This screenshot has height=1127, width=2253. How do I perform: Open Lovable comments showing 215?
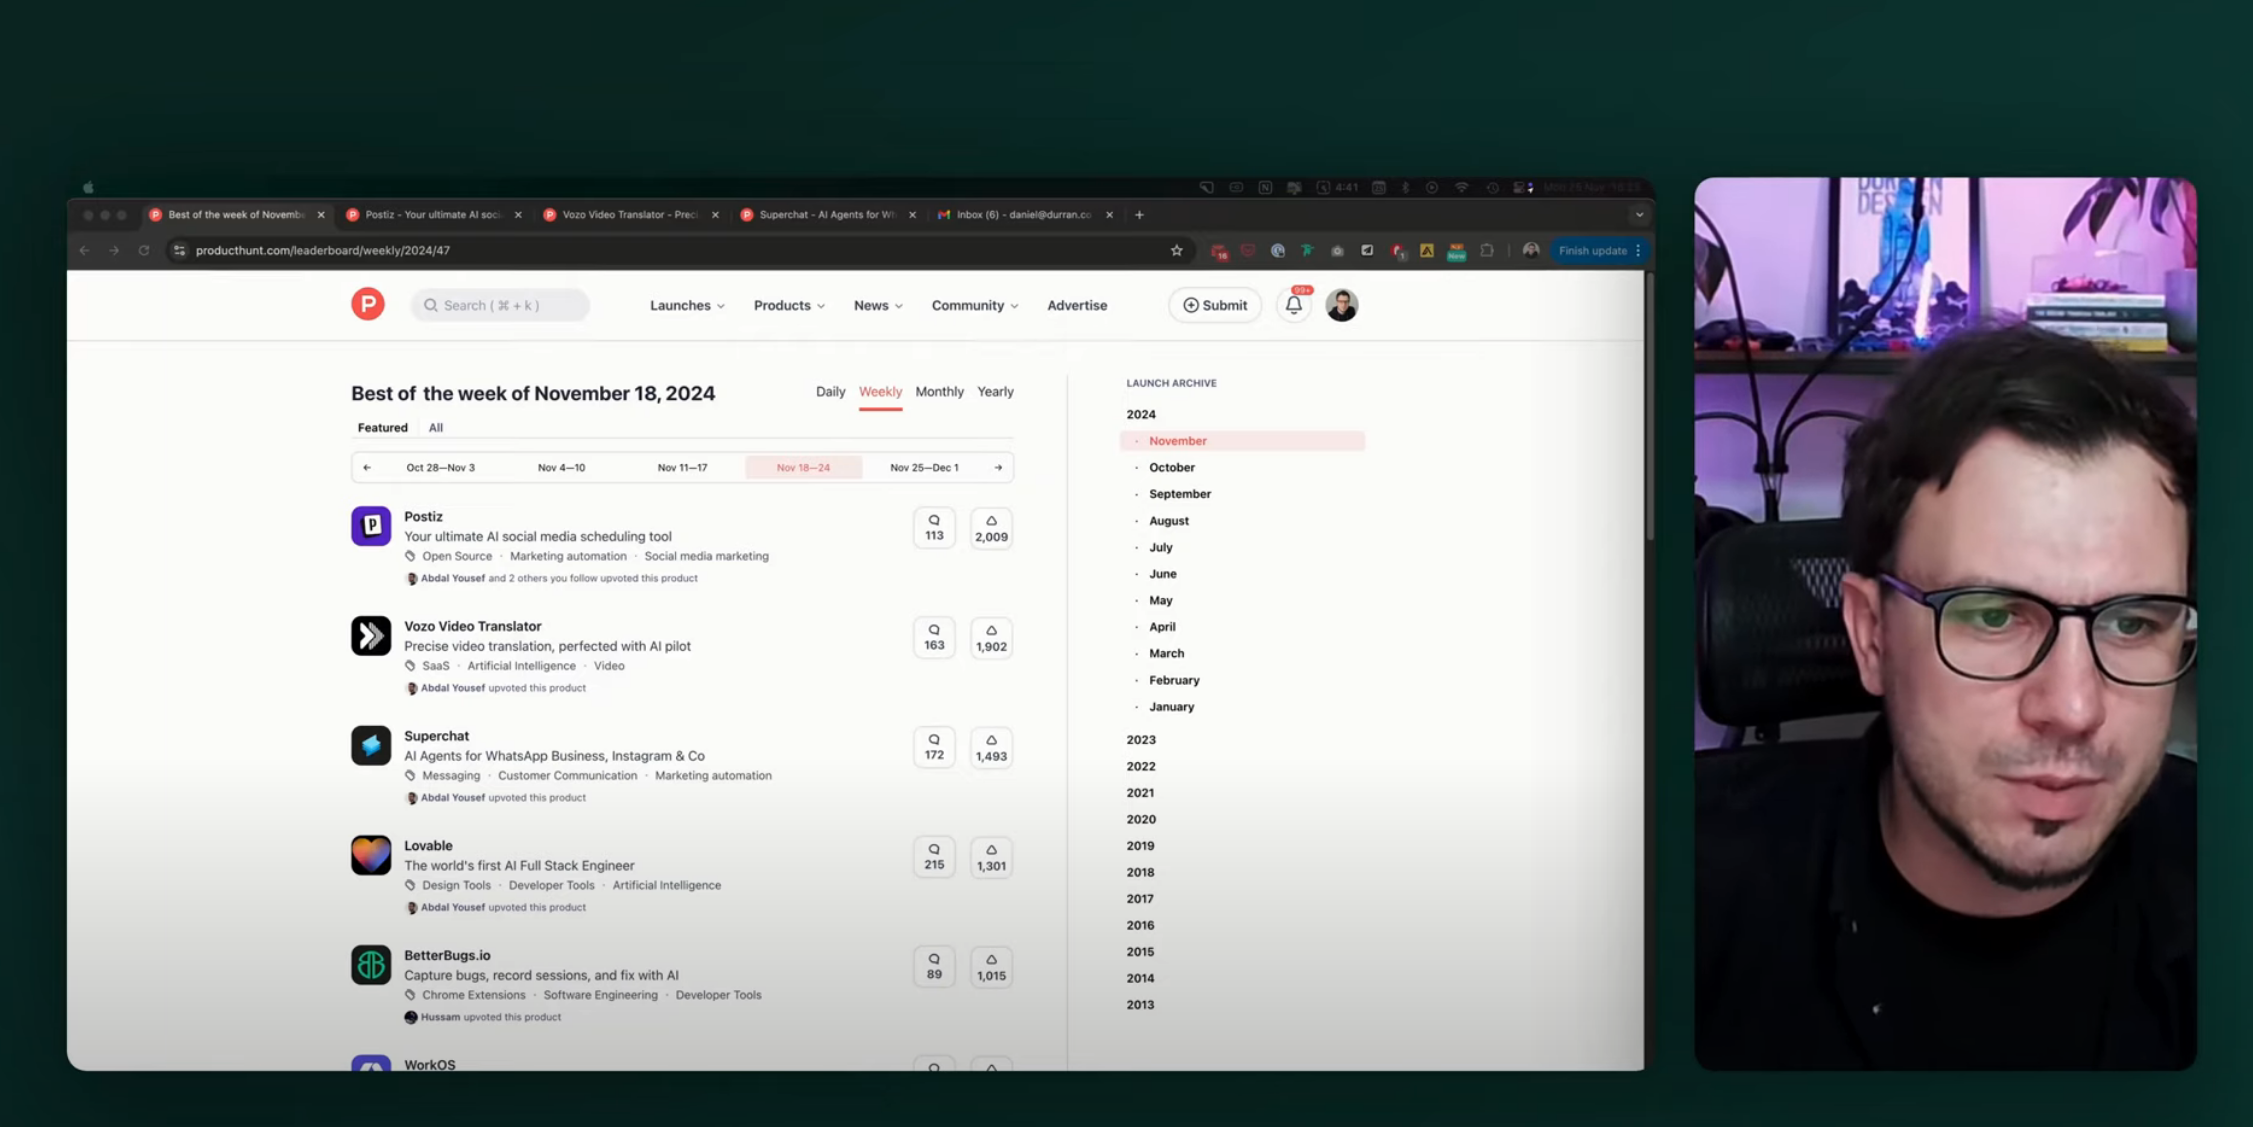934,857
